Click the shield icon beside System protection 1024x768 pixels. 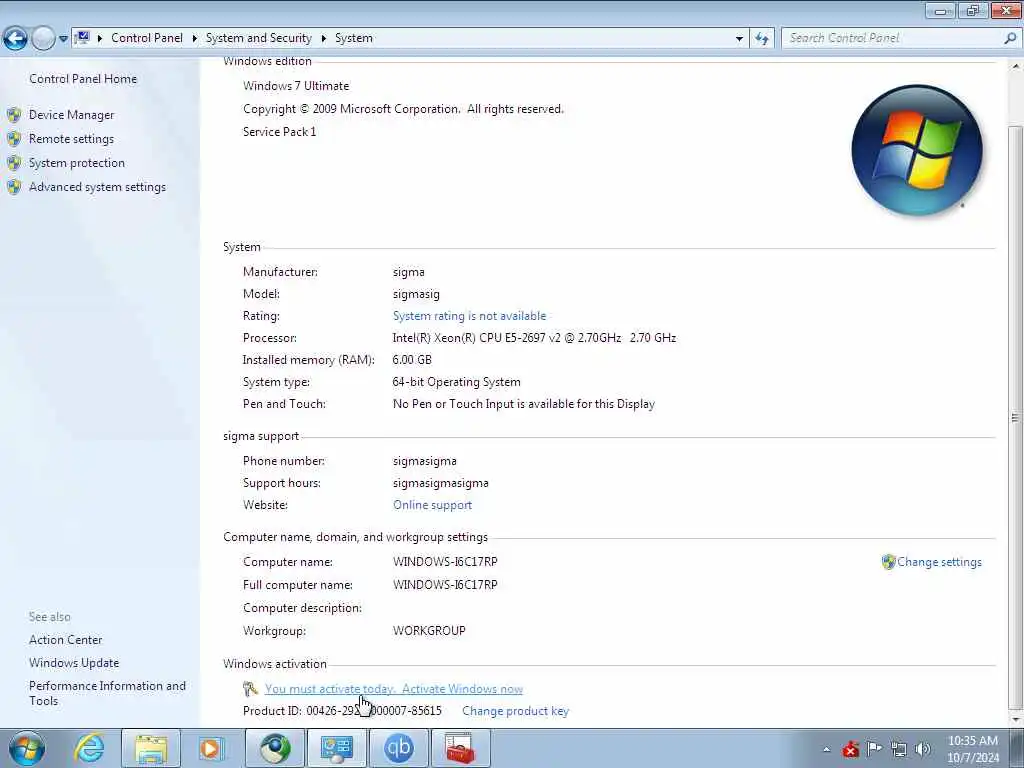point(14,163)
